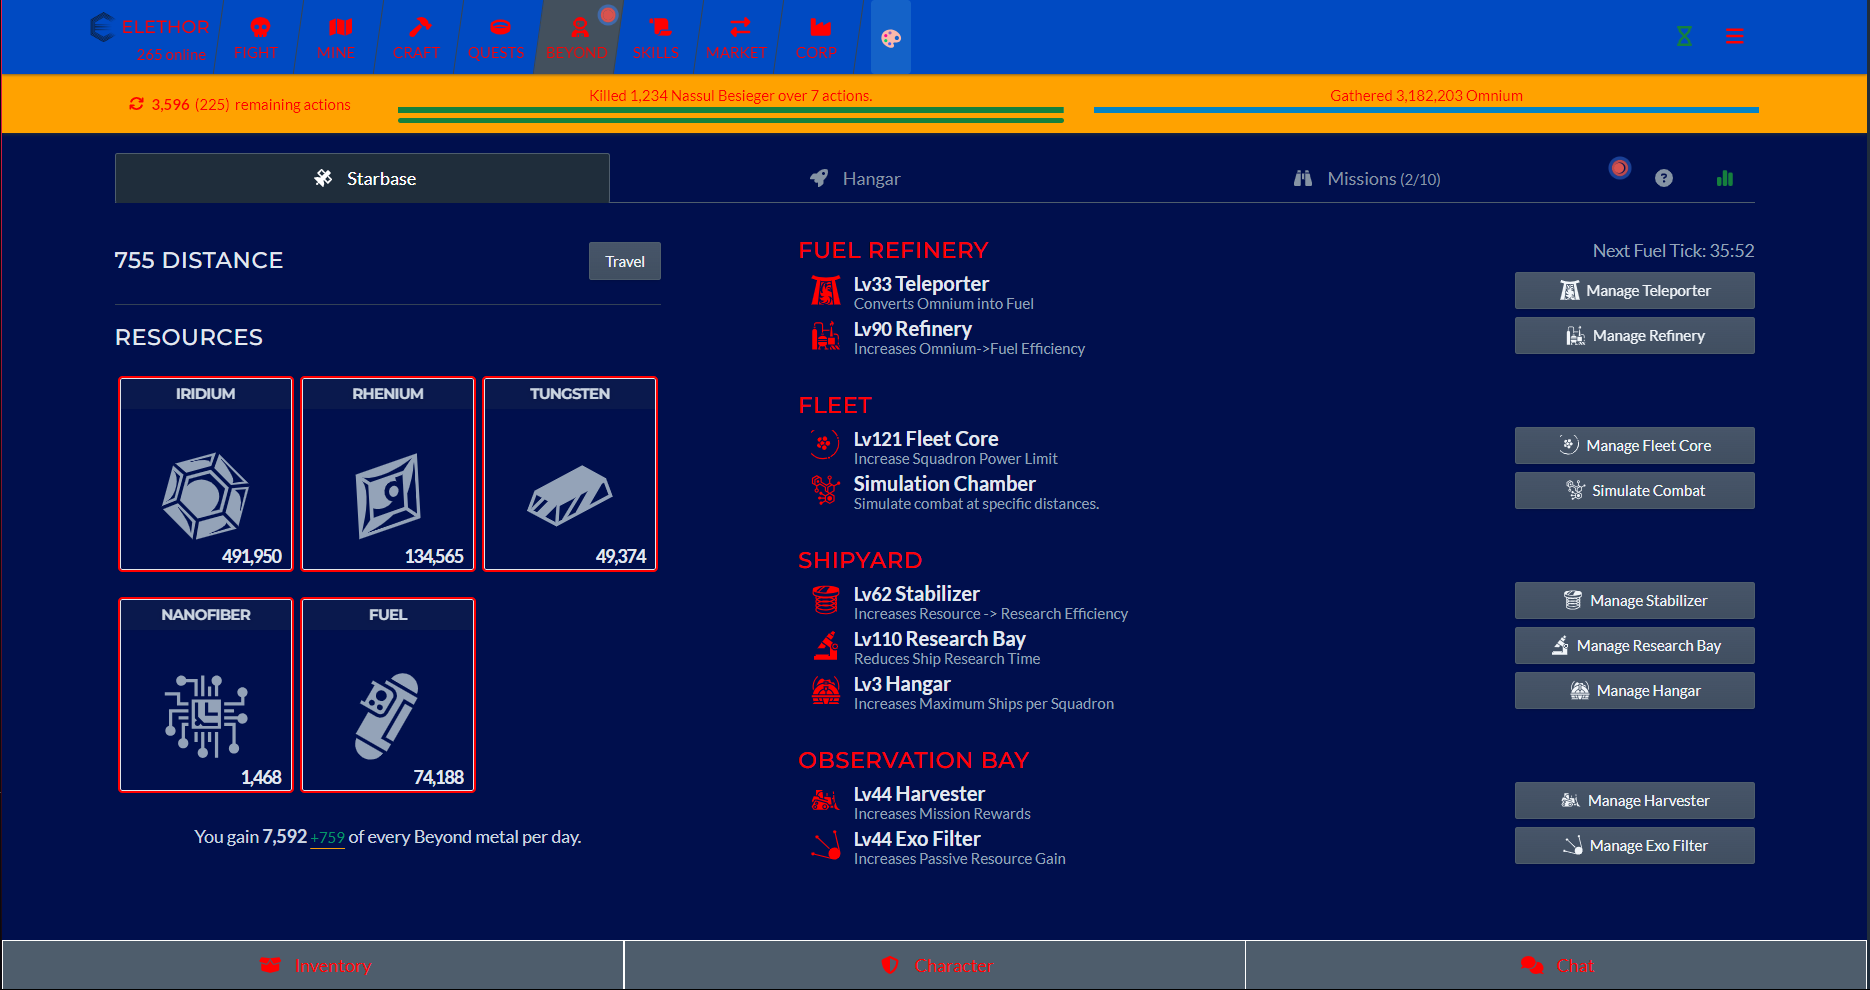The image size is (1870, 990).
Task: Click the Elethor logo
Action: point(150,28)
